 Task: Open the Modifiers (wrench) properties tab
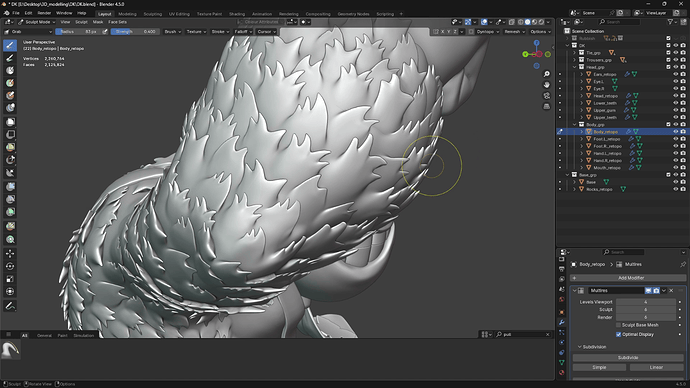pyautogui.click(x=562, y=322)
